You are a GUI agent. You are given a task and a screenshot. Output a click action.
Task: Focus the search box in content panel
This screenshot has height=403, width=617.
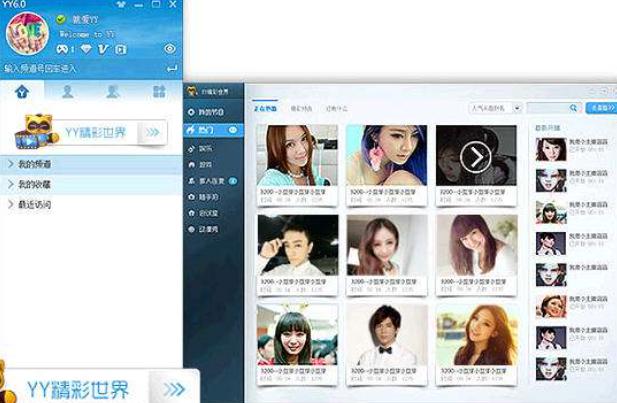pos(554,107)
